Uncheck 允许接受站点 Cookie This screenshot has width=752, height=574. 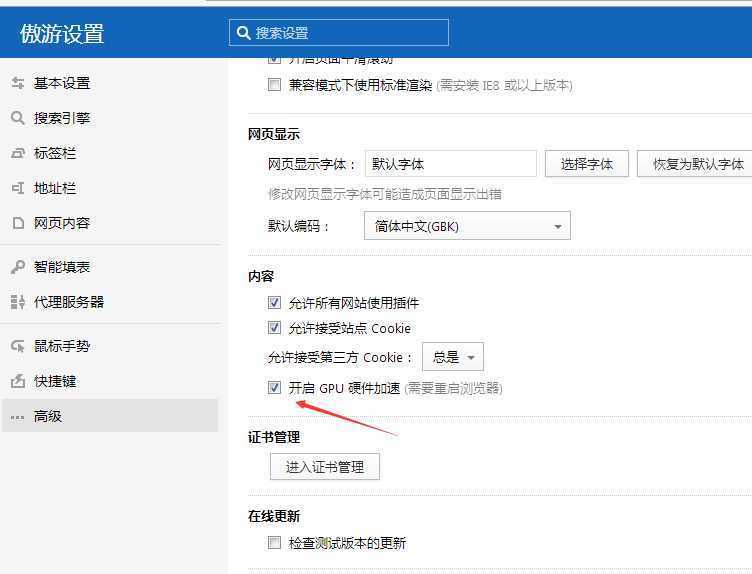click(x=274, y=328)
